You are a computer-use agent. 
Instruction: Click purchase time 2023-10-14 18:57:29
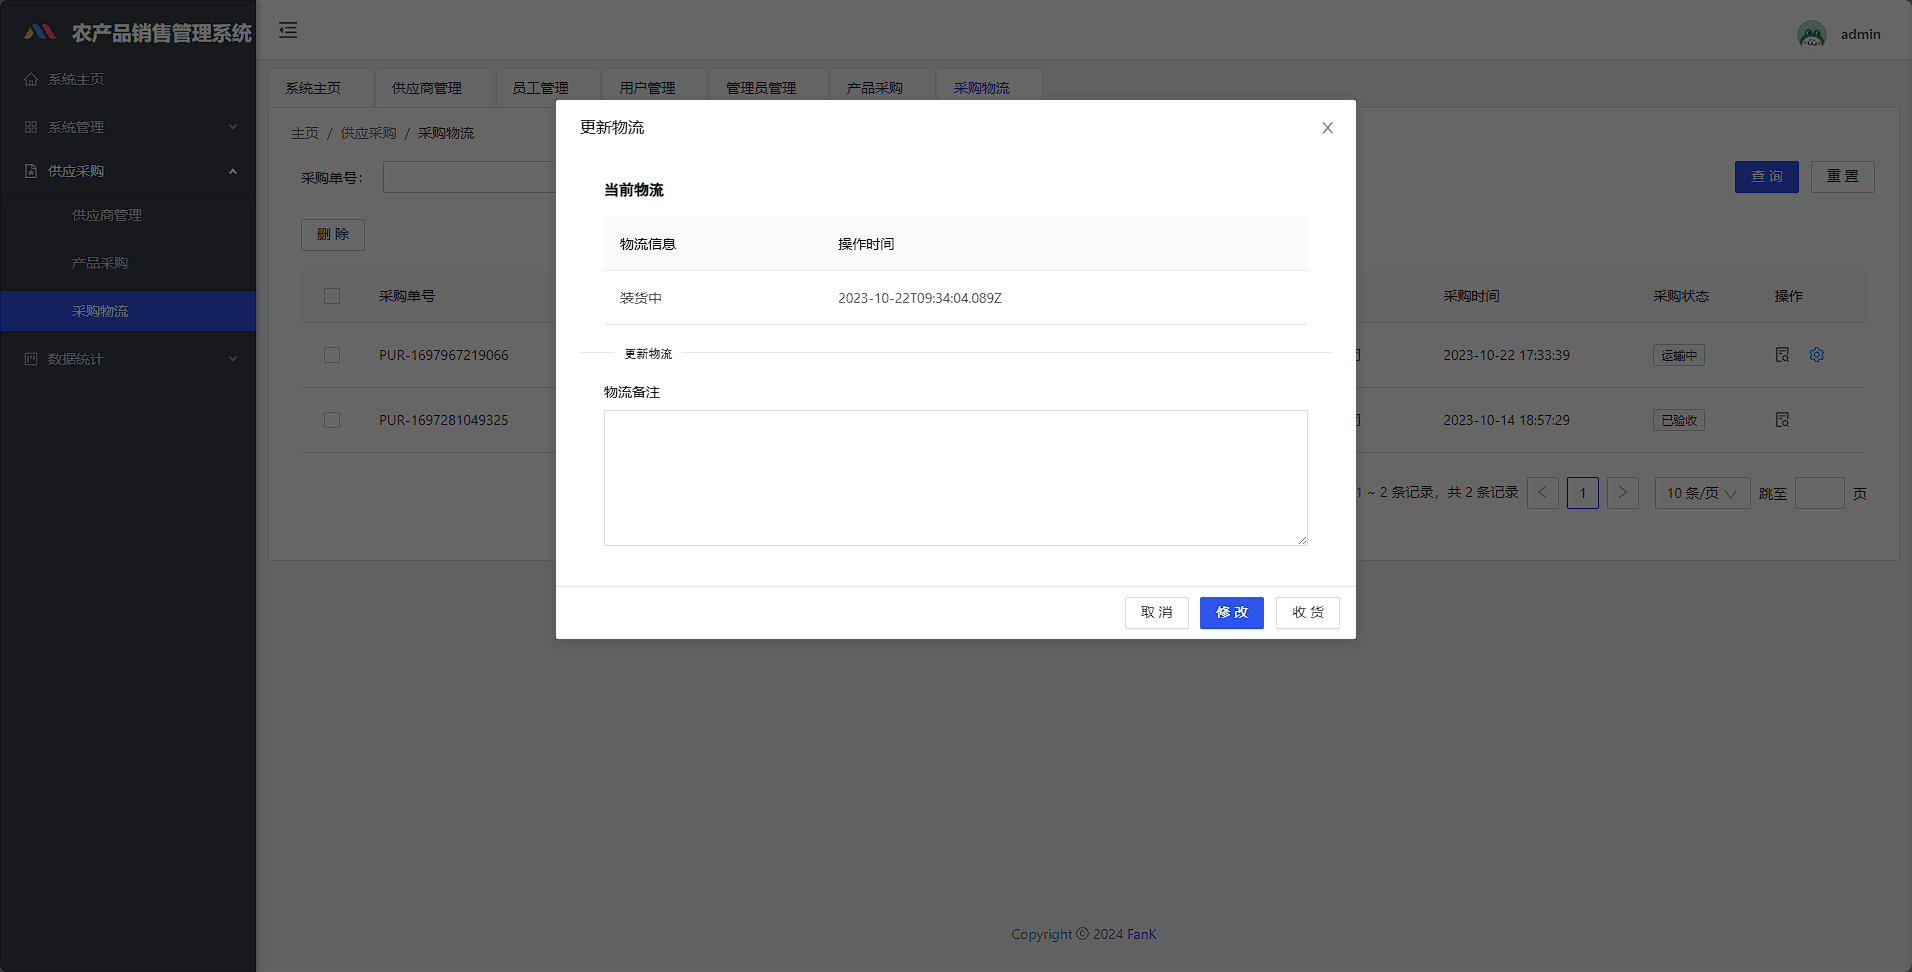tap(1506, 420)
